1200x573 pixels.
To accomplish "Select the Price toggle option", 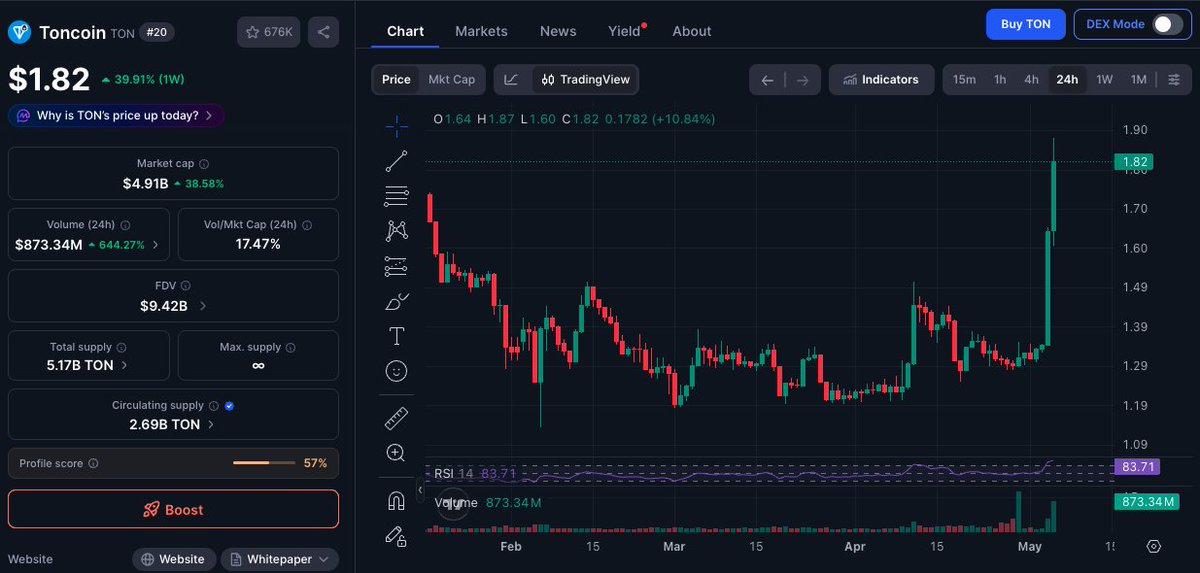I will click(396, 80).
